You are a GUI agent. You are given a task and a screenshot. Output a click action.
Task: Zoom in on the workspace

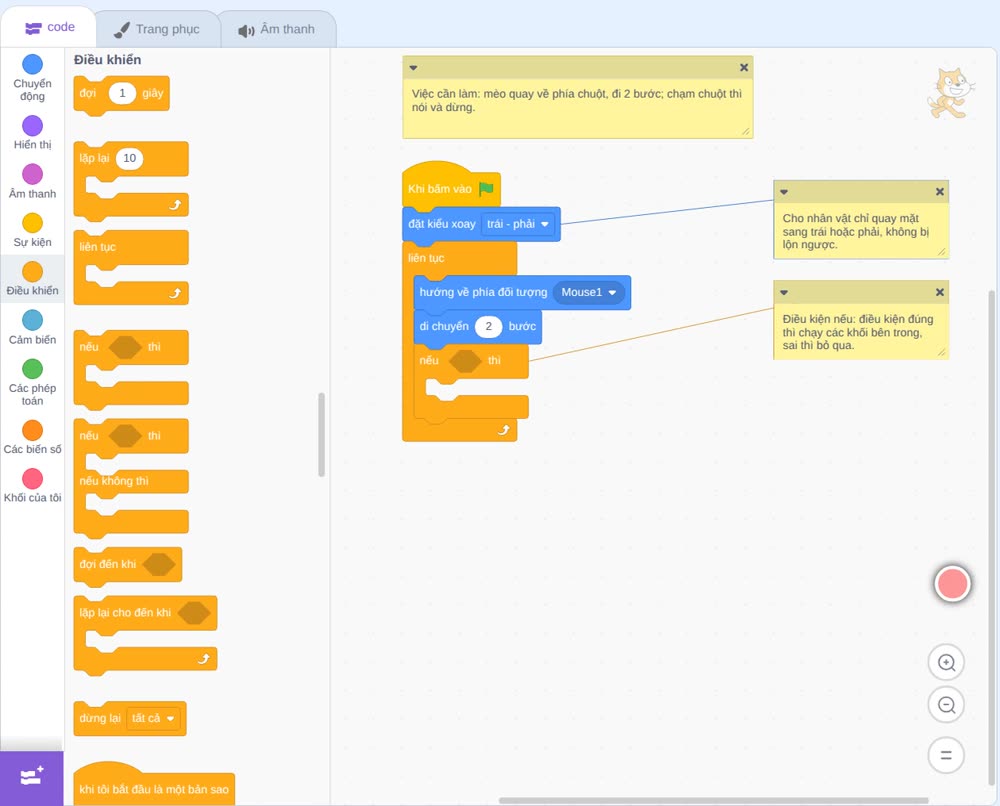(946, 663)
